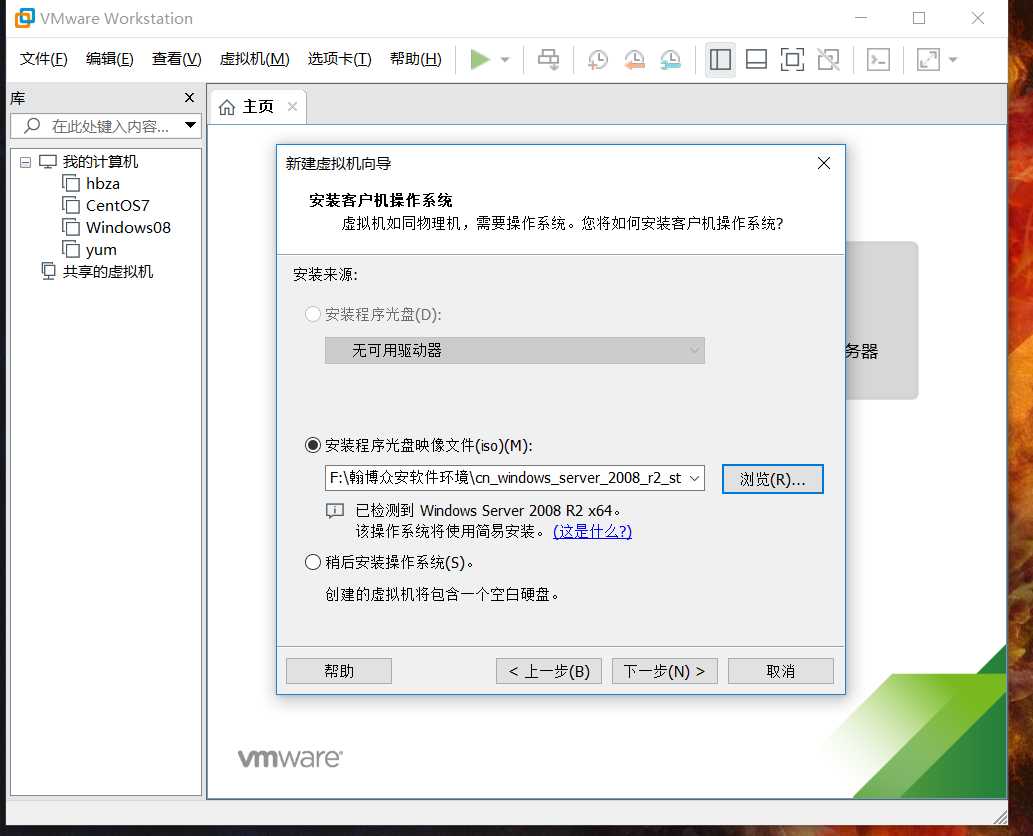The height and width of the screenshot is (836, 1033).
Task: Open the console view terminal icon
Action: tap(878, 59)
